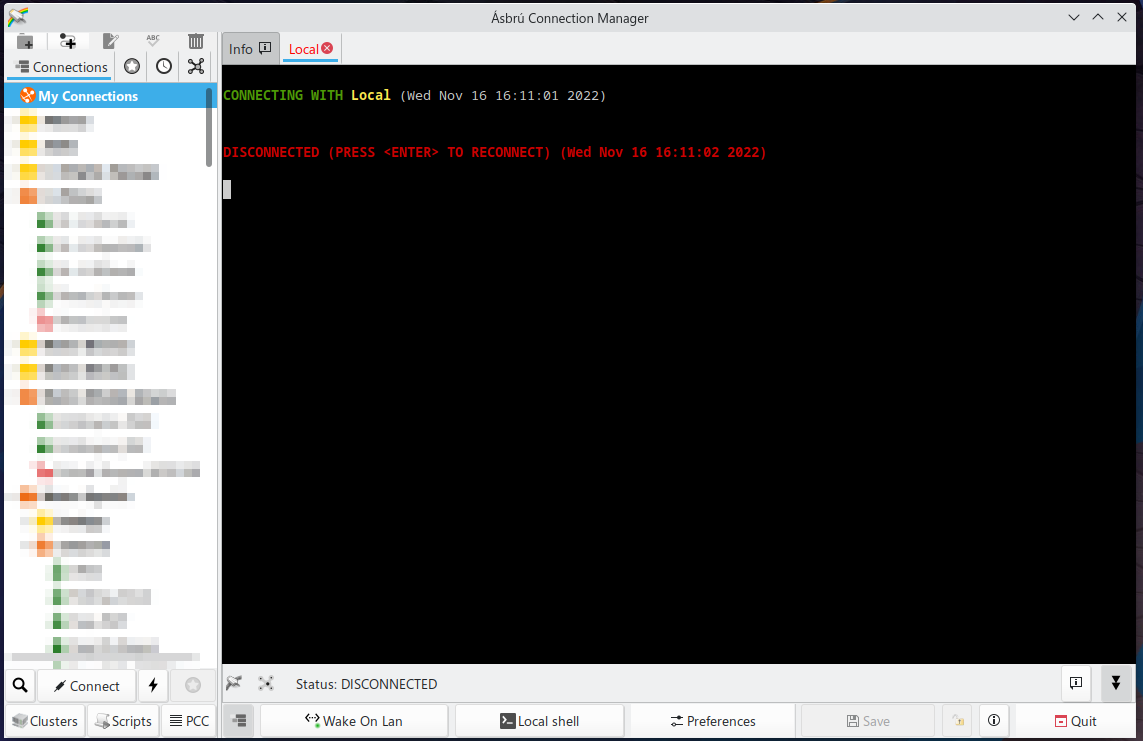Click the Wake On Lan button
The image size is (1143, 741).
[x=354, y=721]
